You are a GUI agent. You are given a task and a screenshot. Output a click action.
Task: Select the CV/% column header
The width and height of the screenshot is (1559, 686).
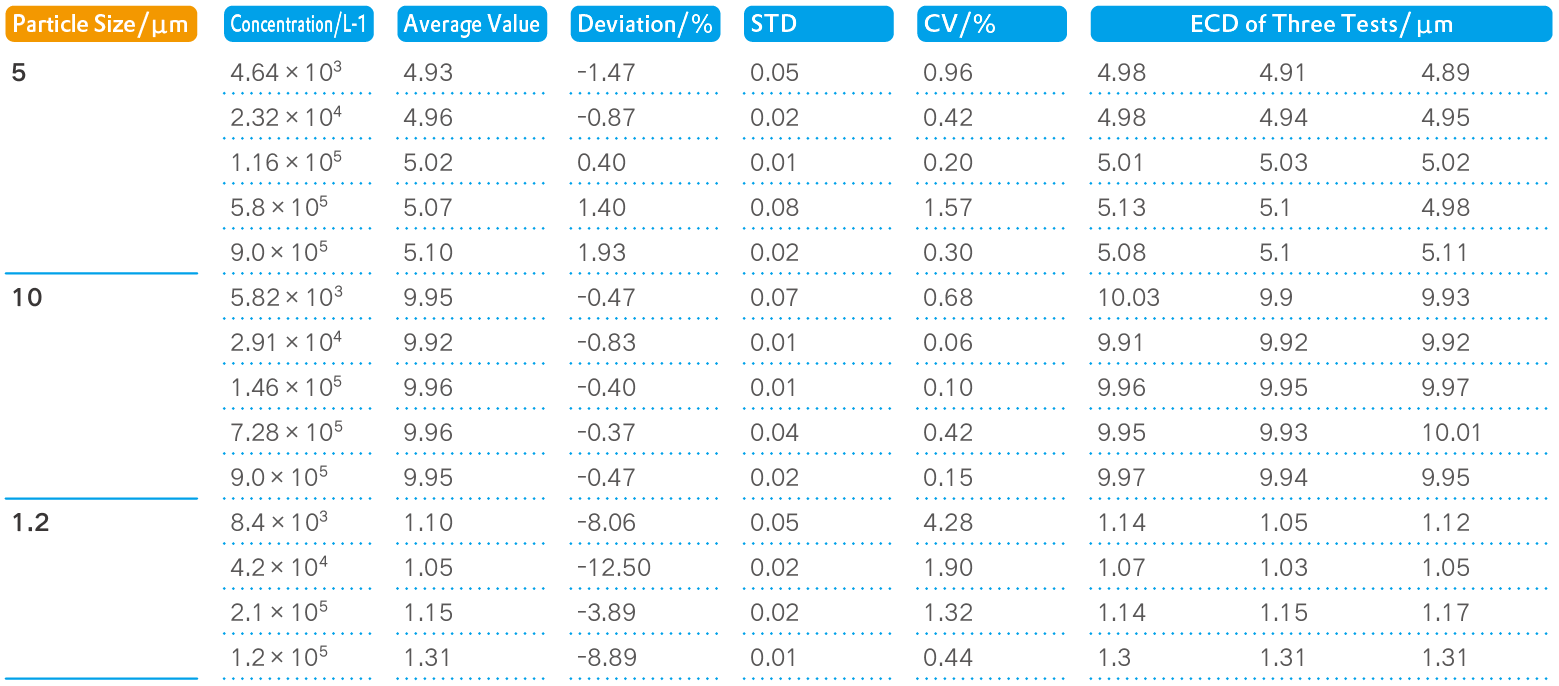[991, 24]
